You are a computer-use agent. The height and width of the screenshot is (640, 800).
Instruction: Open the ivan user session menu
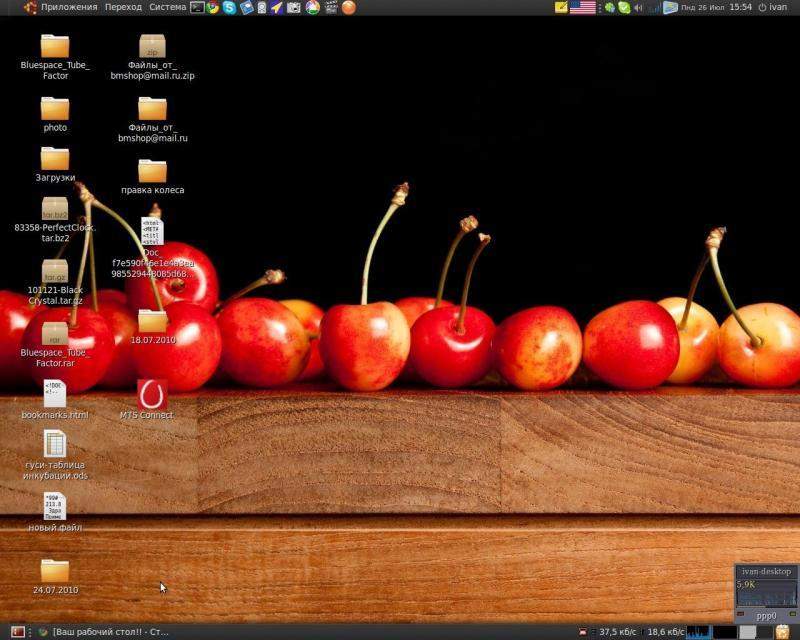pos(773,7)
